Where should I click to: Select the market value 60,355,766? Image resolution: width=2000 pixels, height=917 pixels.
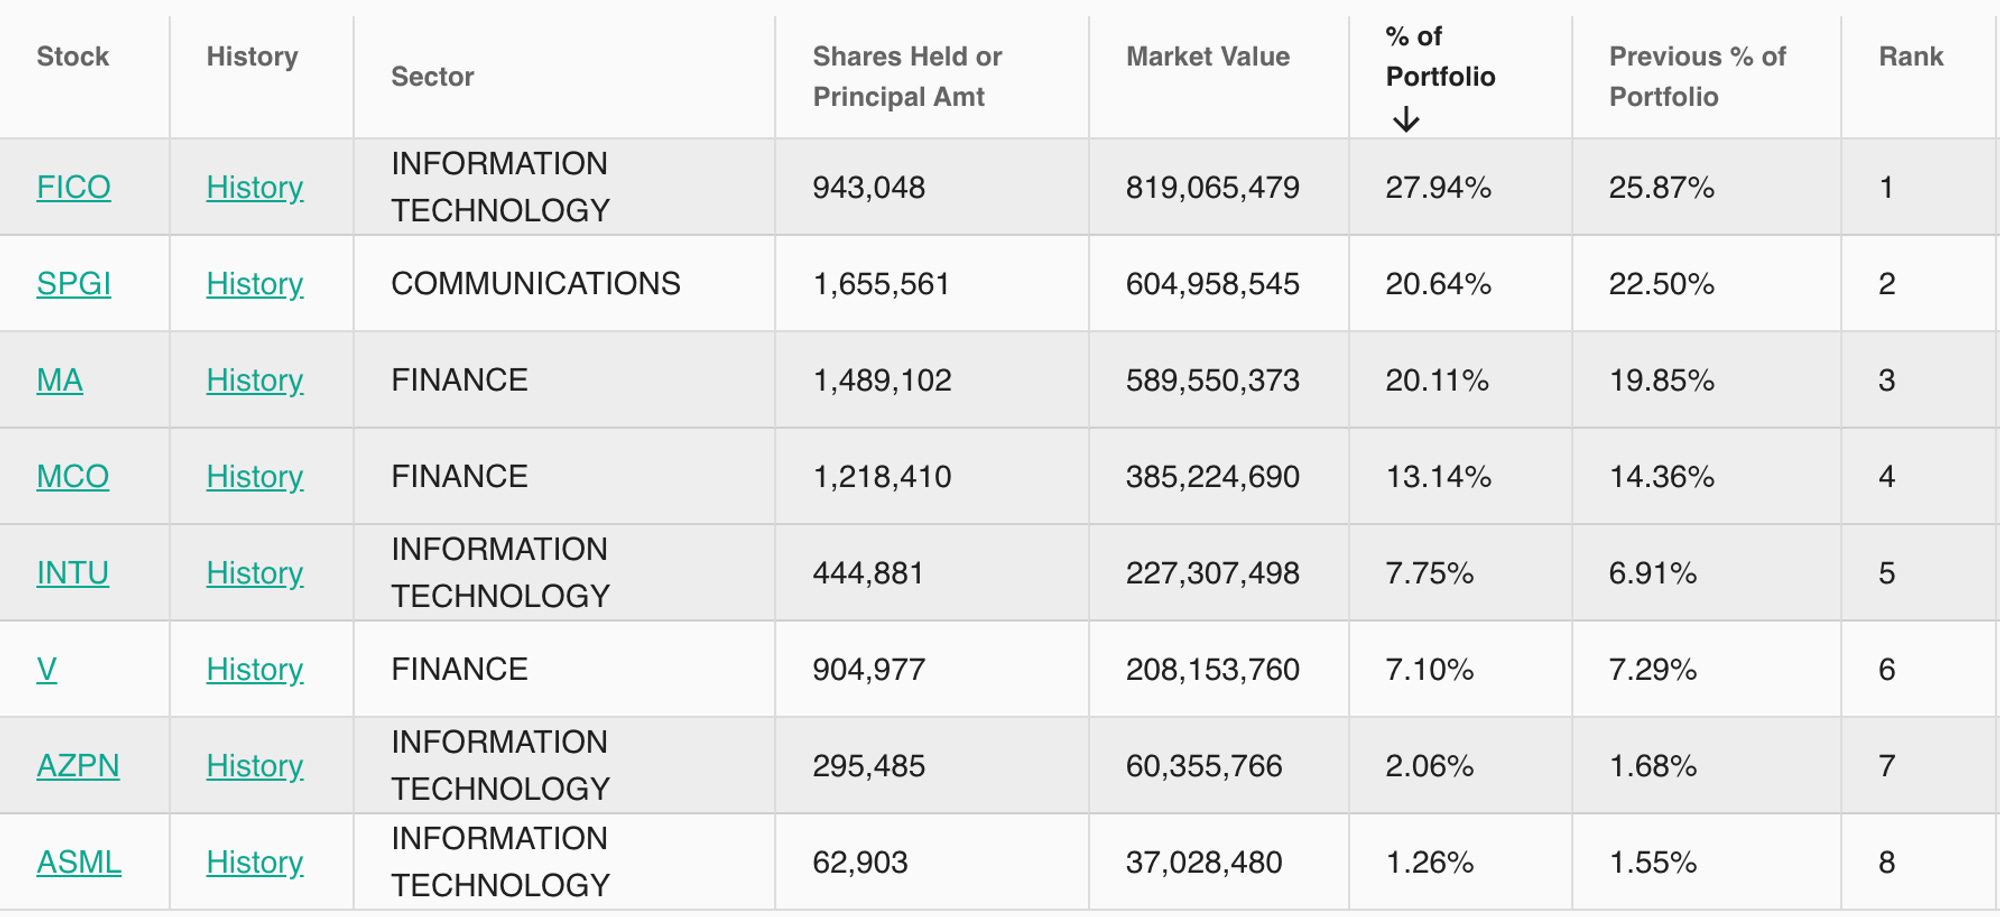[1203, 765]
